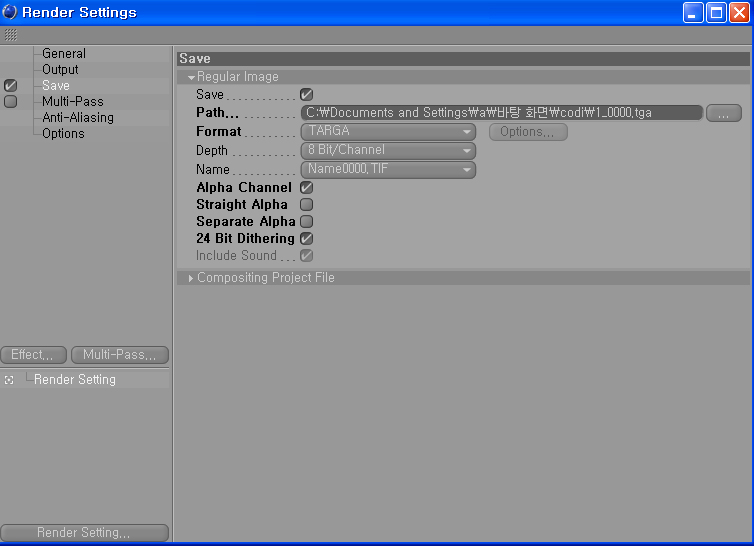
Task: Click the Render Setting target icon in list
Action: point(9,380)
